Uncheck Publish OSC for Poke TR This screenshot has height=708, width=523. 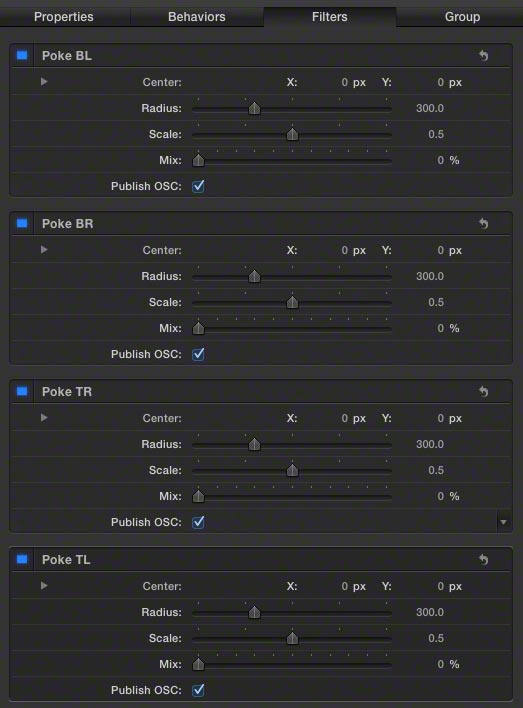pos(198,522)
